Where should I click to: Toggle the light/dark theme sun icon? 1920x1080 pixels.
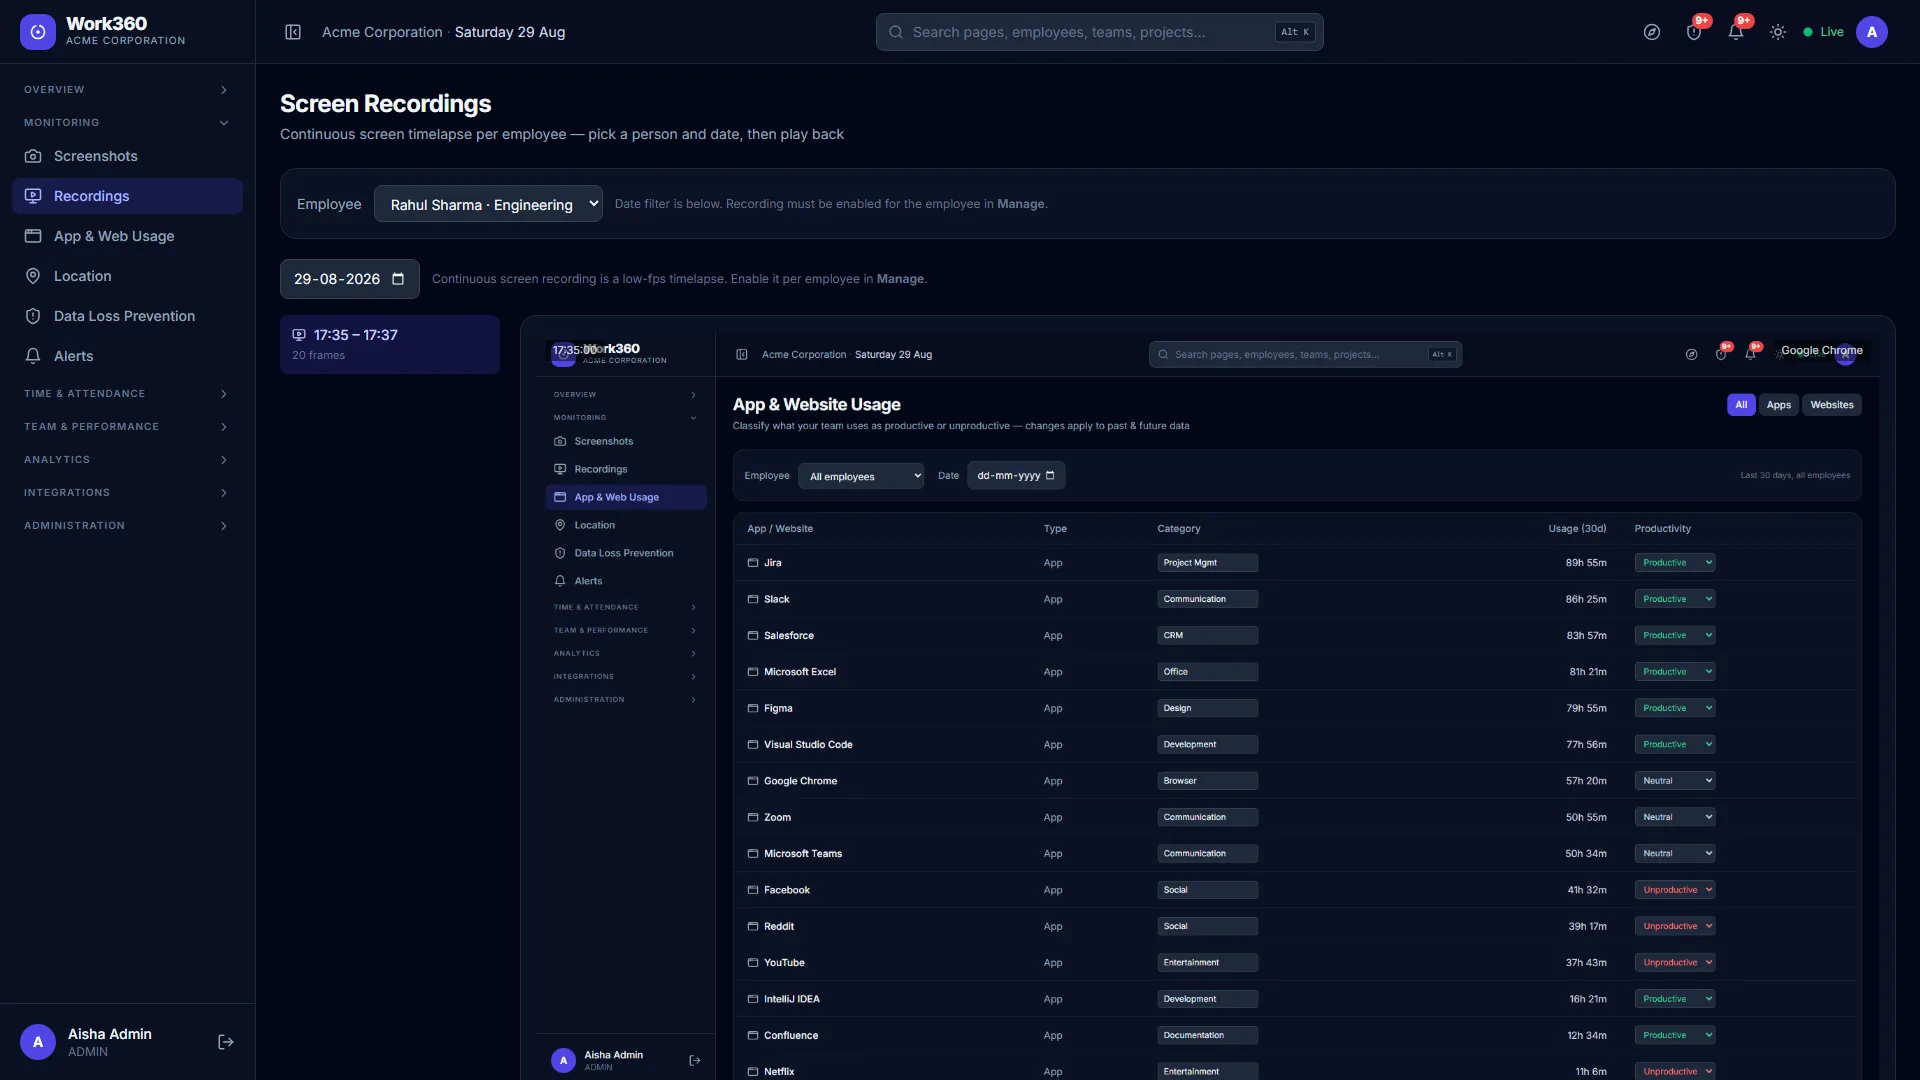[x=1778, y=32]
